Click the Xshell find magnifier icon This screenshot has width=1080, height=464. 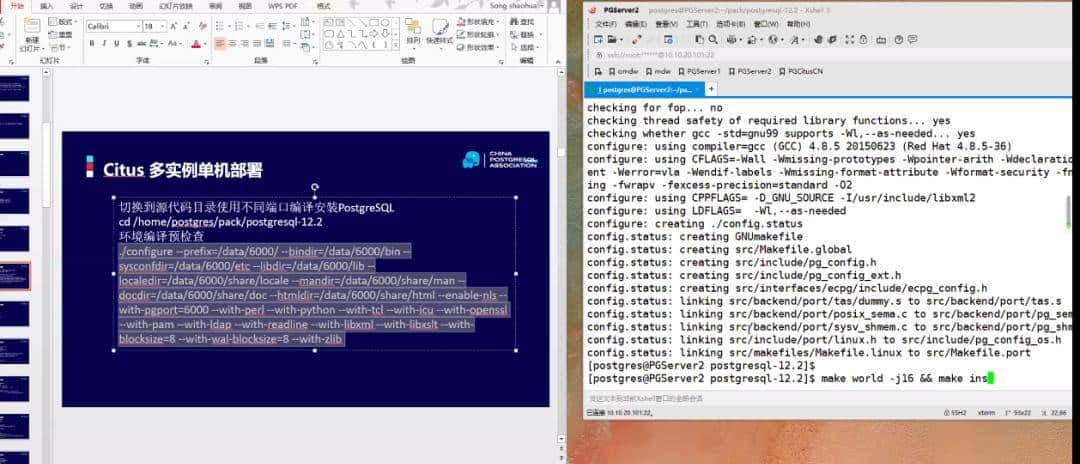click(x=711, y=39)
